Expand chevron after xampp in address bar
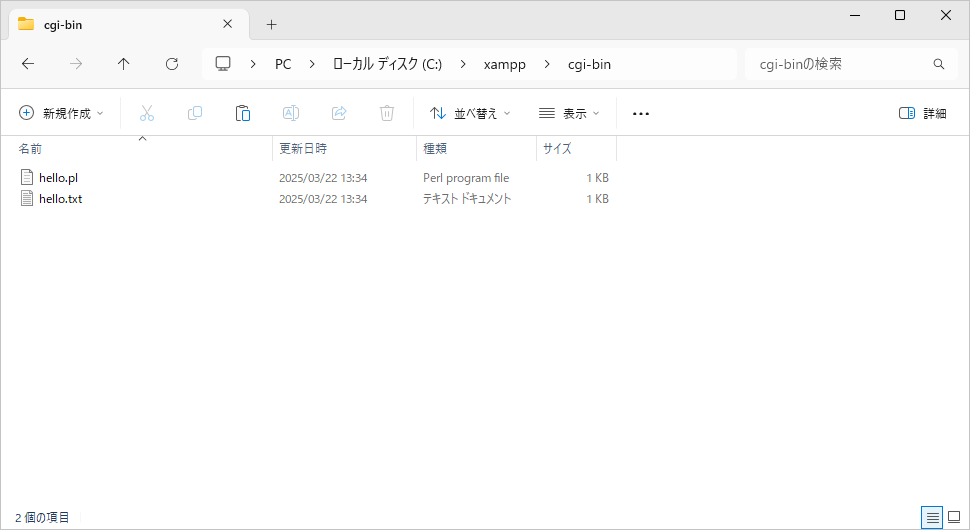Image resolution: width=970 pixels, height=530 pixels. (547, 64)
